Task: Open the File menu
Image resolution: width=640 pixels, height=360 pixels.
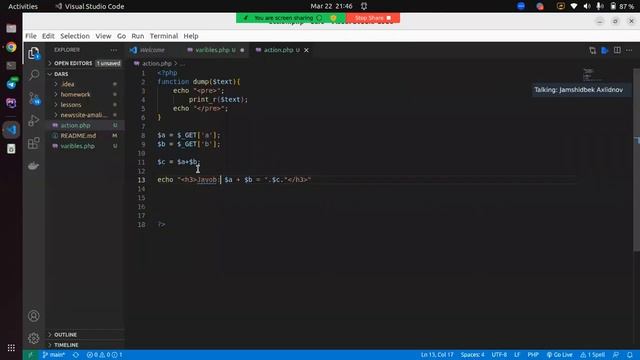Action: coord(31,36)
